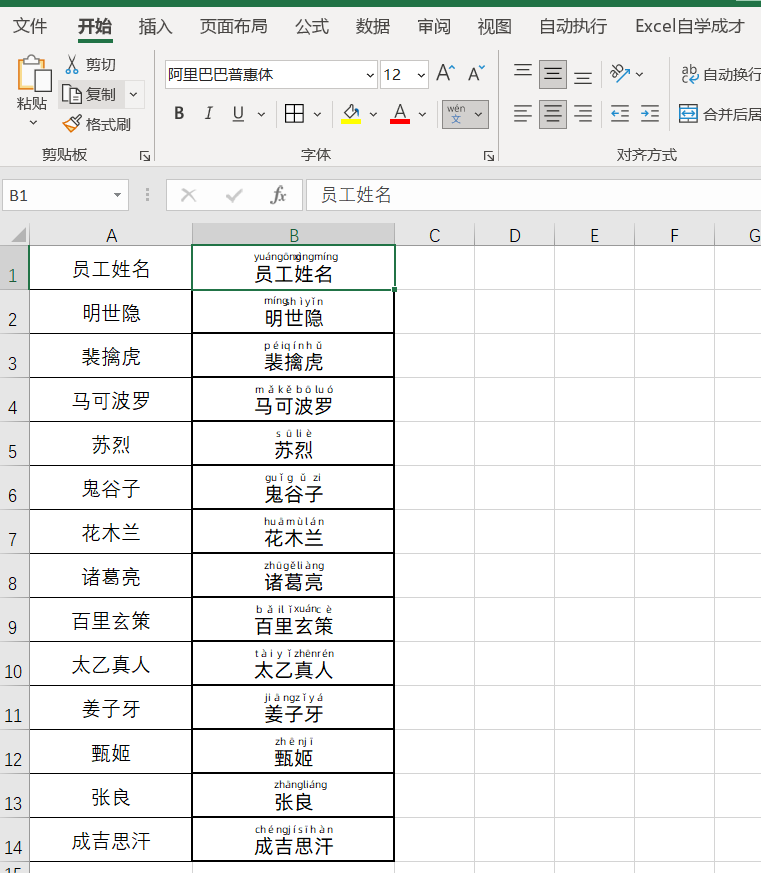This screenshot has width=761, height=873.
Task: Switch to the 数据 (Data) tab
Action: point(373,26)
